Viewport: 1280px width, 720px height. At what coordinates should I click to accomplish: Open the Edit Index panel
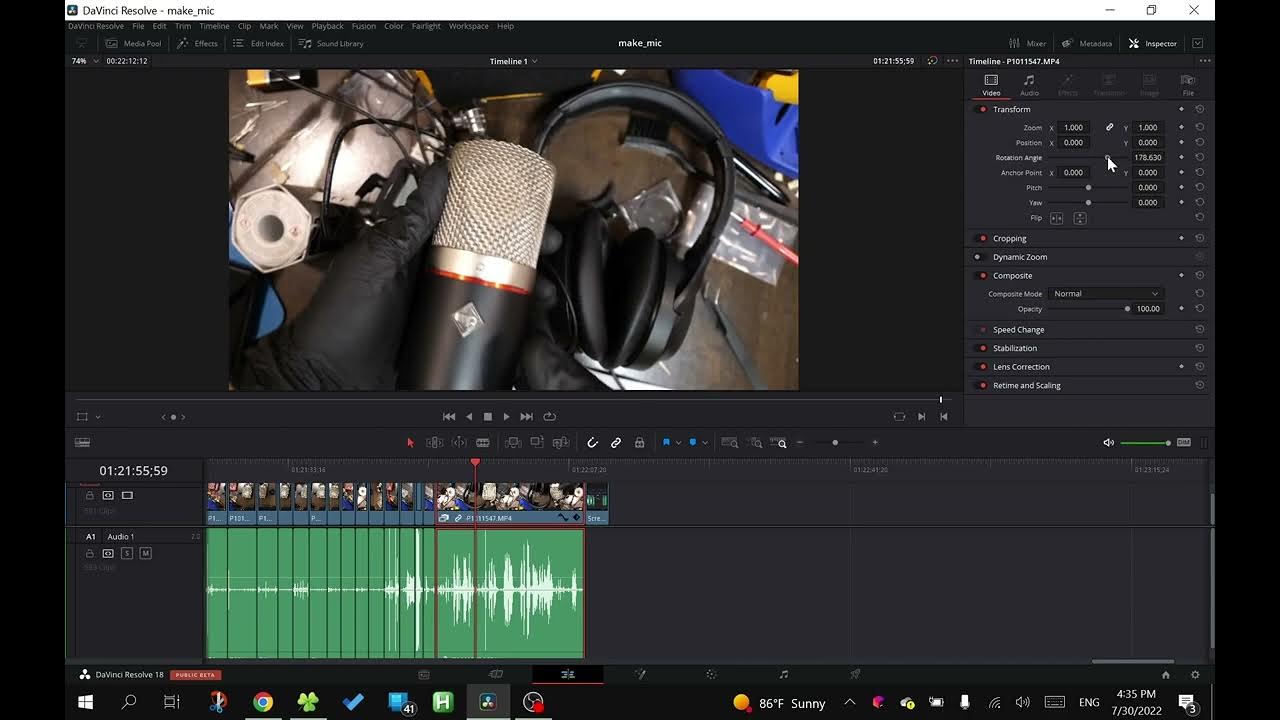pyautogui.click(x=258, y=43)
